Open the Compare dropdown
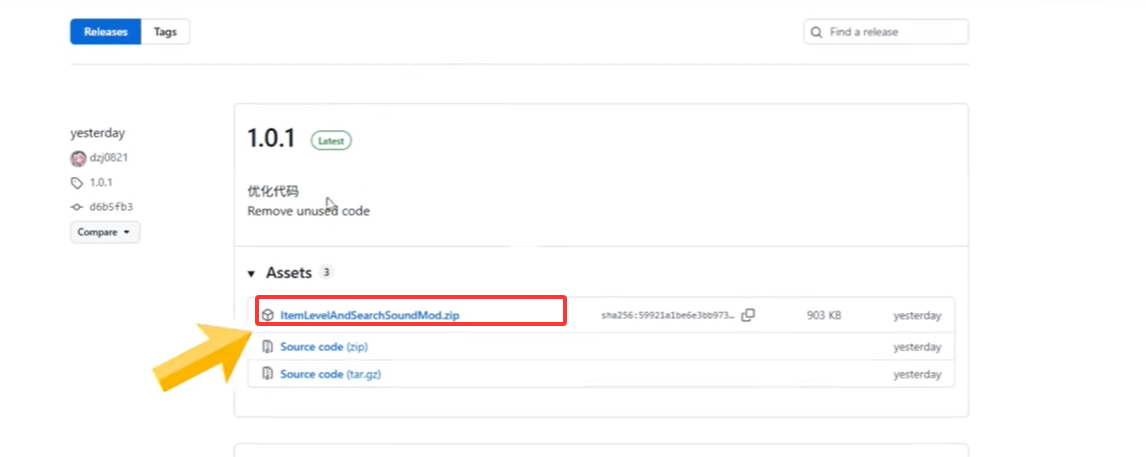The image size is (1146, 457). [105, 232]
